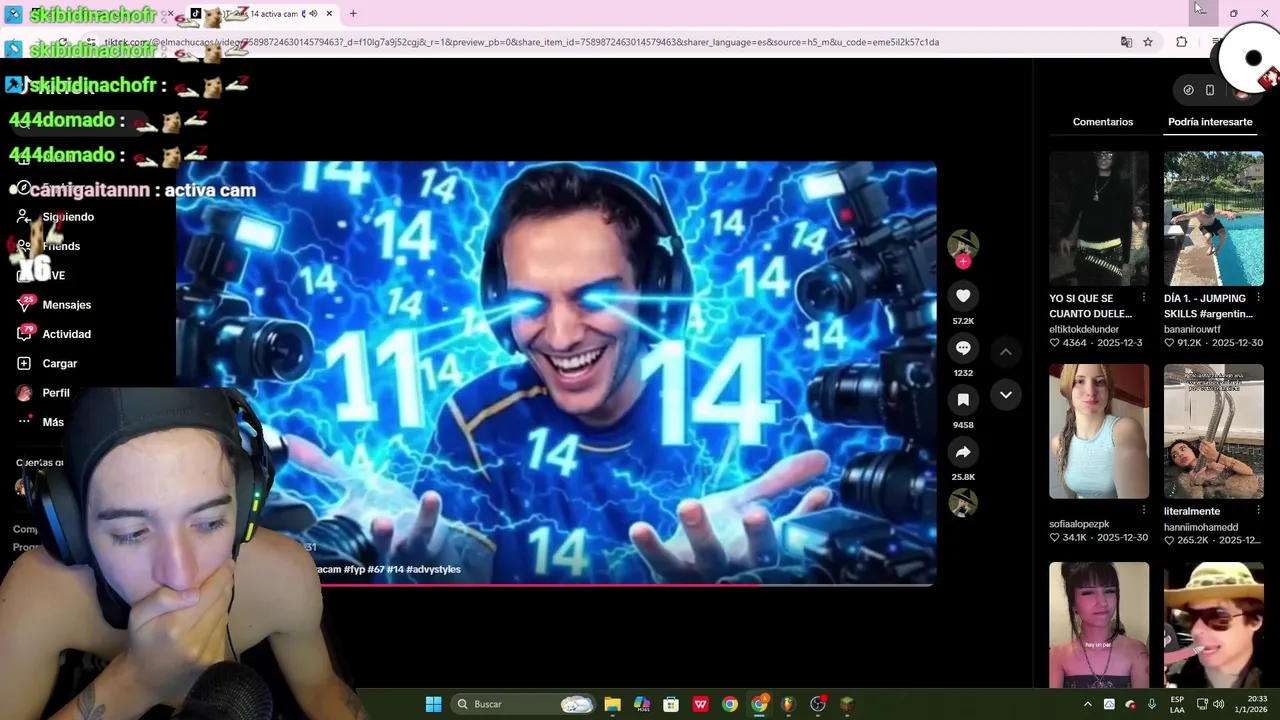Like the video with the heart icon
This screenshot has height=720, width=1280.
point(963,296)
